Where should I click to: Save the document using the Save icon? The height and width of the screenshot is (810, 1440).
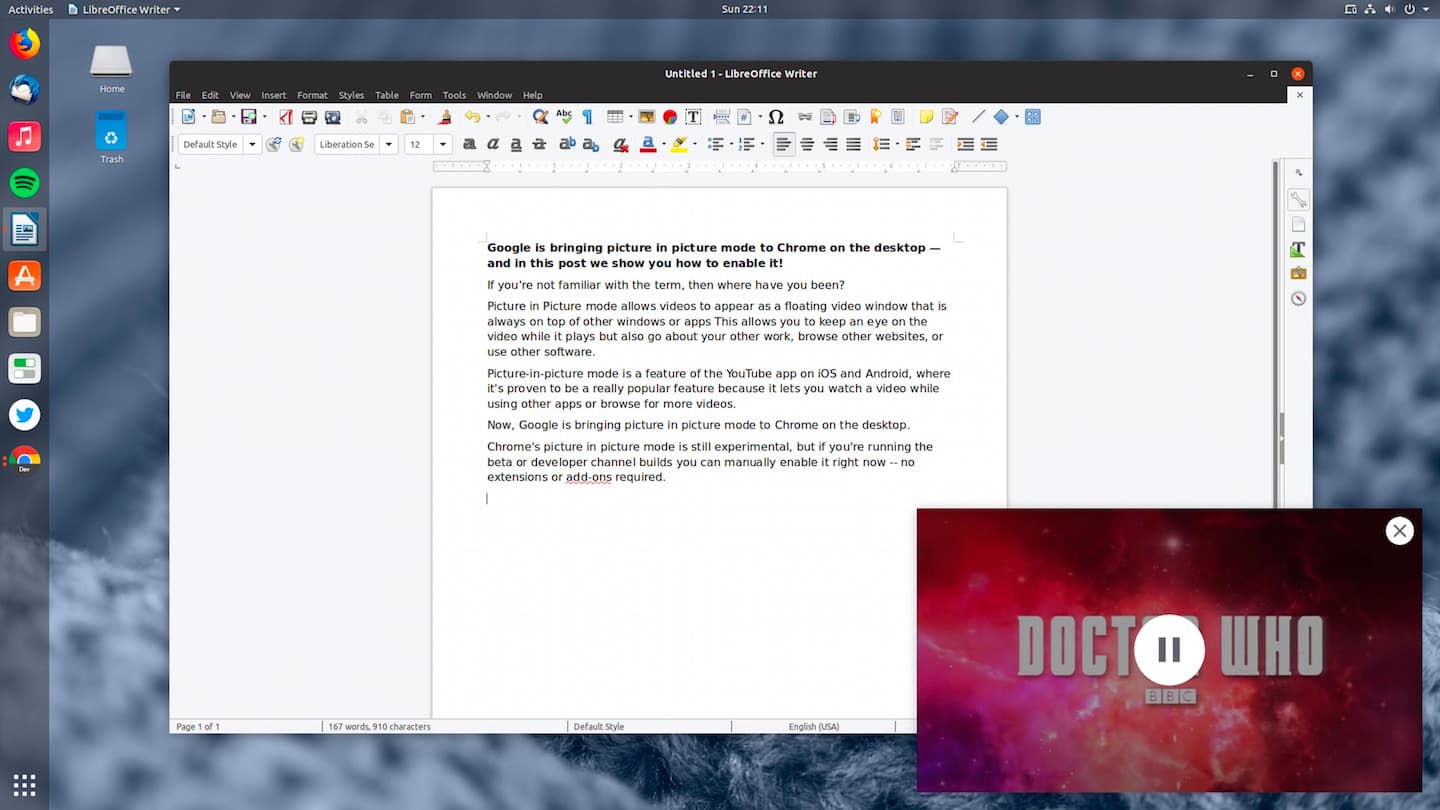(x=249, y=117)
